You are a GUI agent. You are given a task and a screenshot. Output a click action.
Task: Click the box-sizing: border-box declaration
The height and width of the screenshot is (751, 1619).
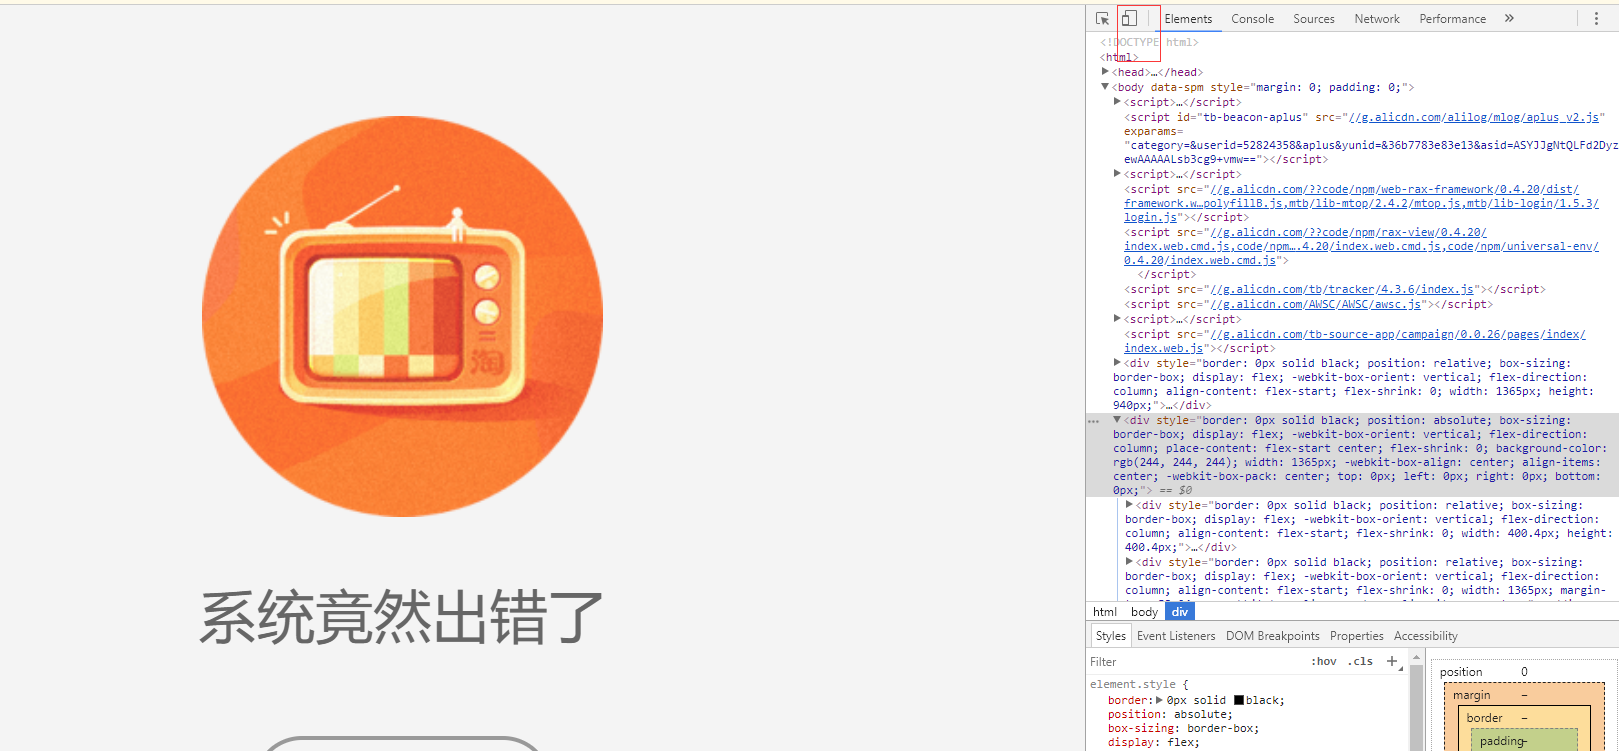pos(1183,728)
